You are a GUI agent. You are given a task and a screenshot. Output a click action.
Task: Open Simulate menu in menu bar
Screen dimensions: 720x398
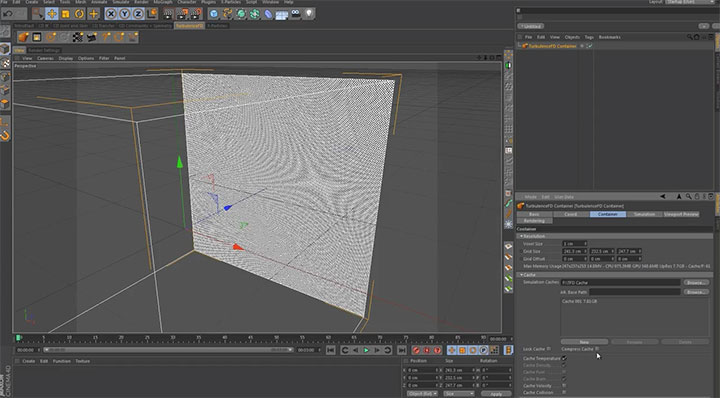[121, 2]
